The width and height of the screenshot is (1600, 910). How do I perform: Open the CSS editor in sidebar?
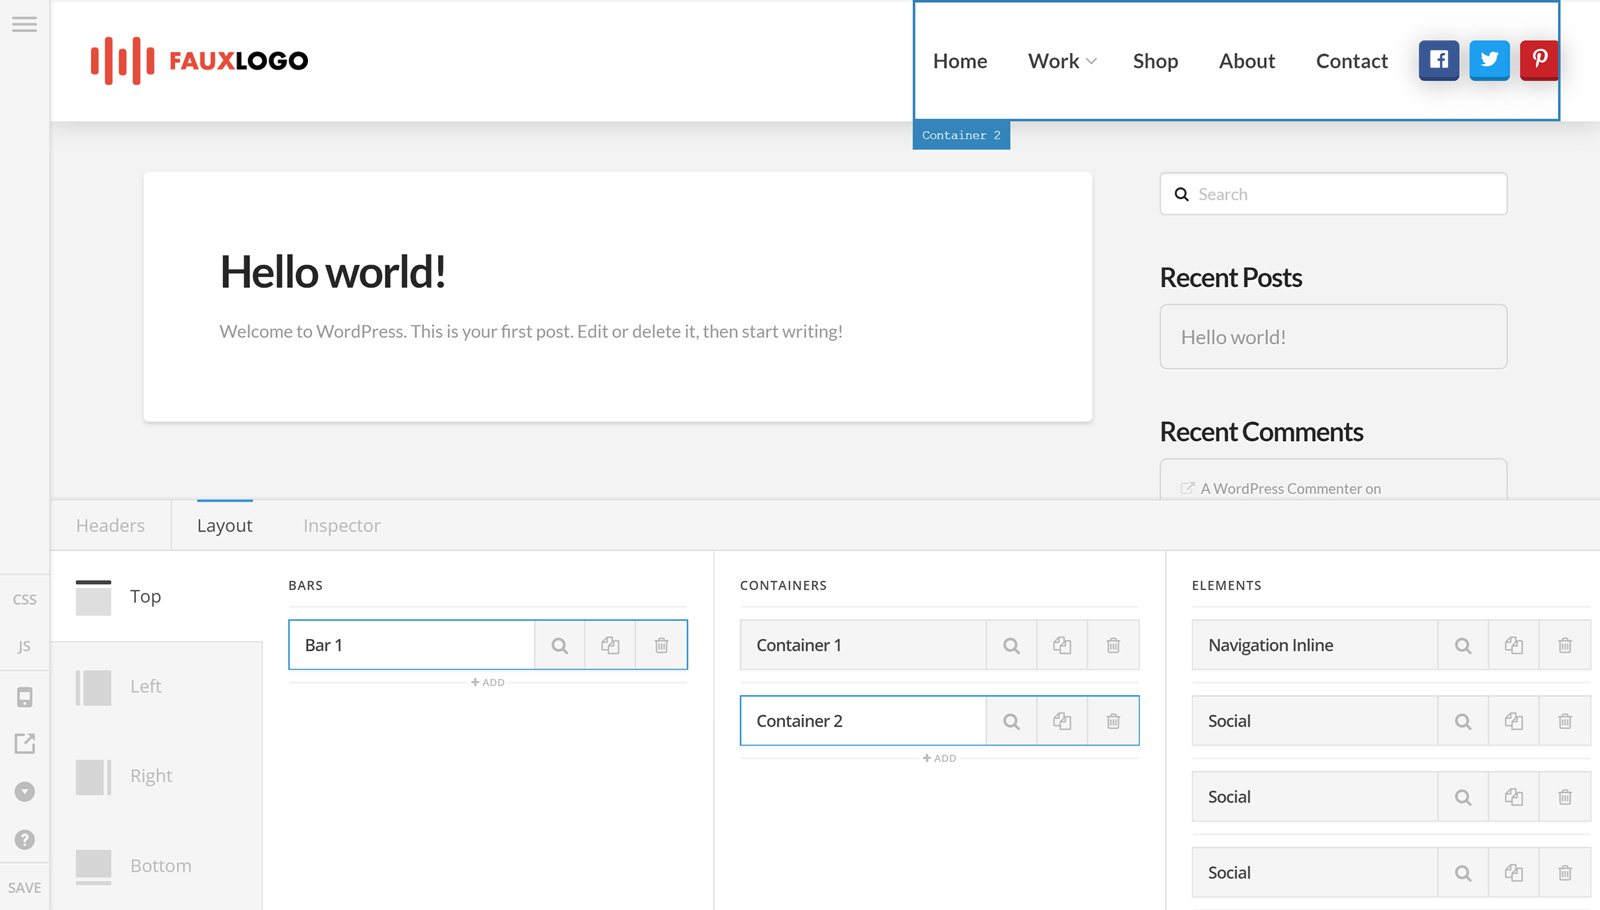(x=25, y=600)
